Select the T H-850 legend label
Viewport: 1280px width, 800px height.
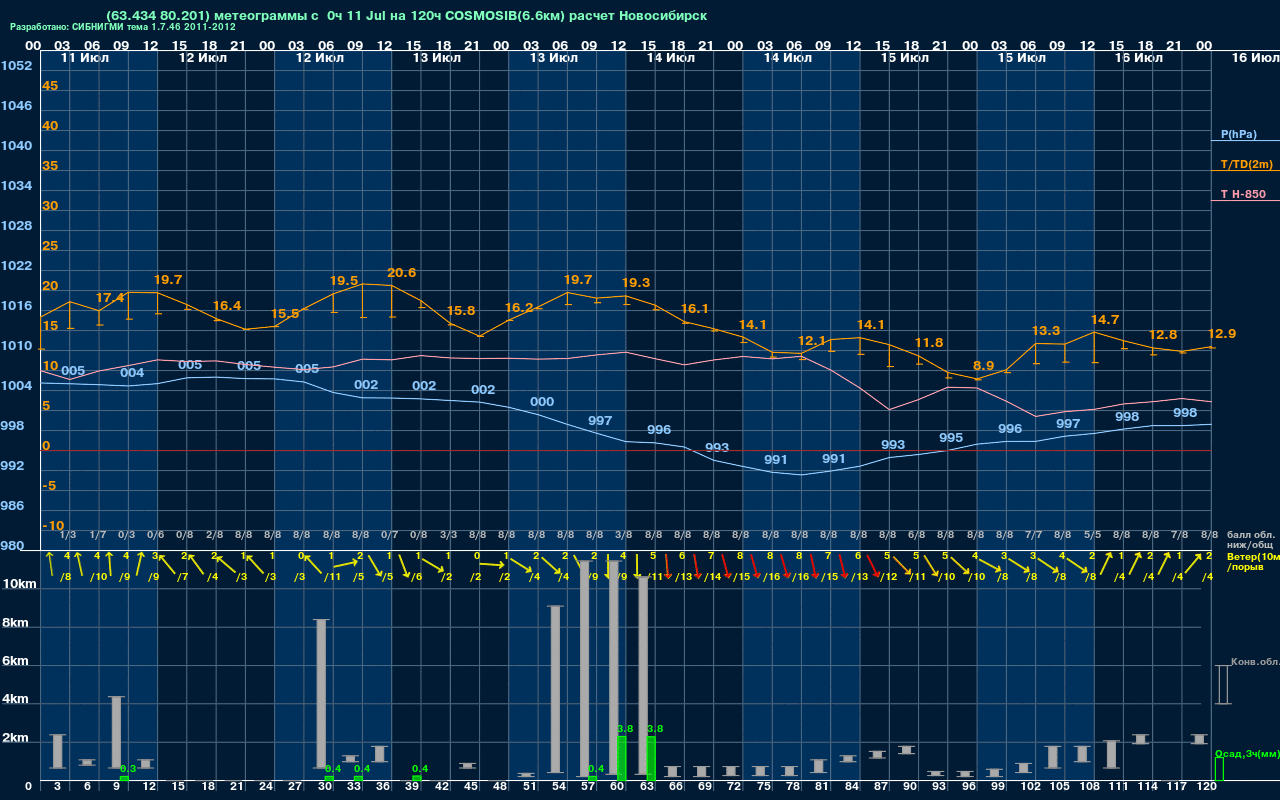(1242, 194)
